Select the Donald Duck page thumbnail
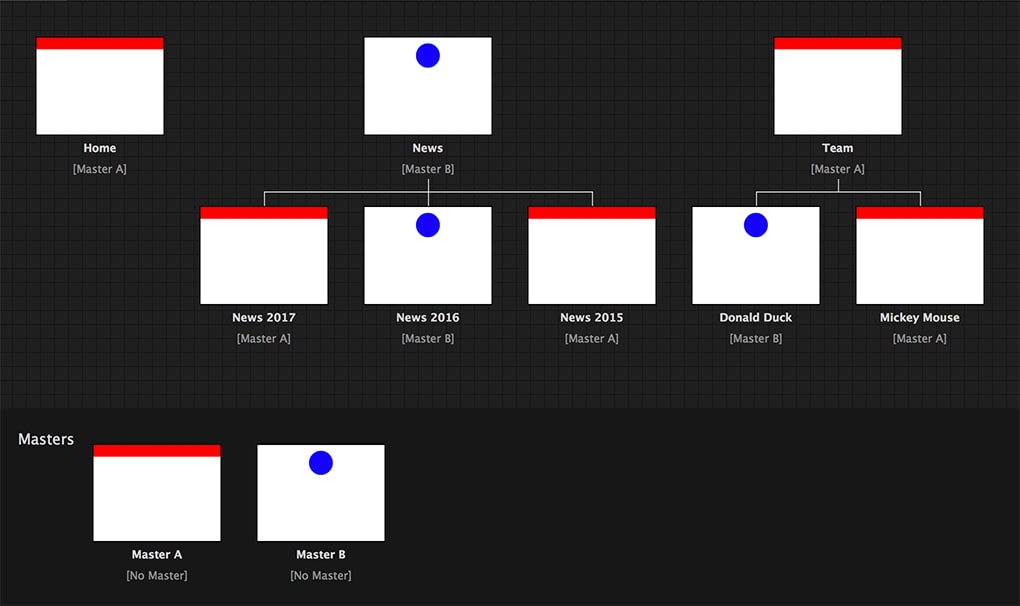The image size is (1020, 606). (755, 256)
